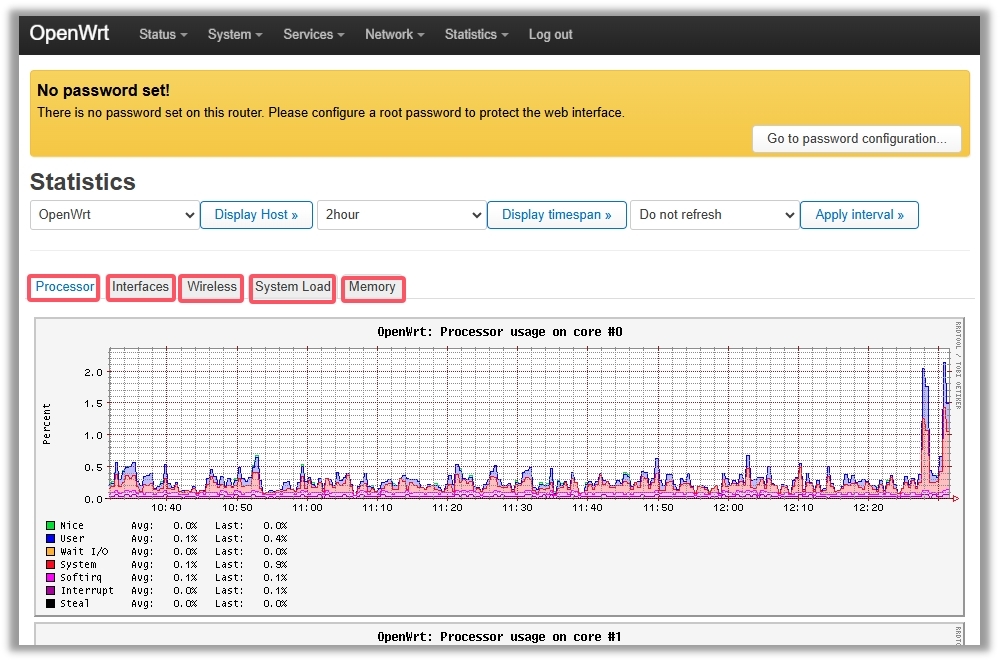Open the OpenWrt host dropdown
Screen dimensions: 1000x661
point(114,215)
